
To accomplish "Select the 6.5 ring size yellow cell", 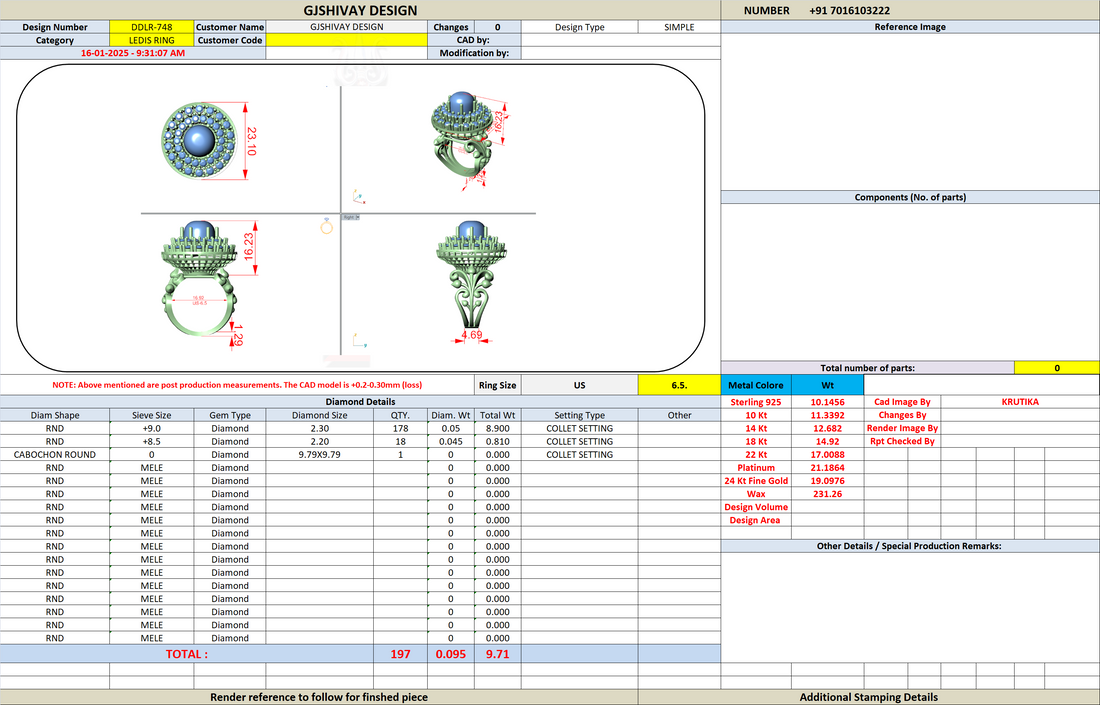I will tap(679, 385).
